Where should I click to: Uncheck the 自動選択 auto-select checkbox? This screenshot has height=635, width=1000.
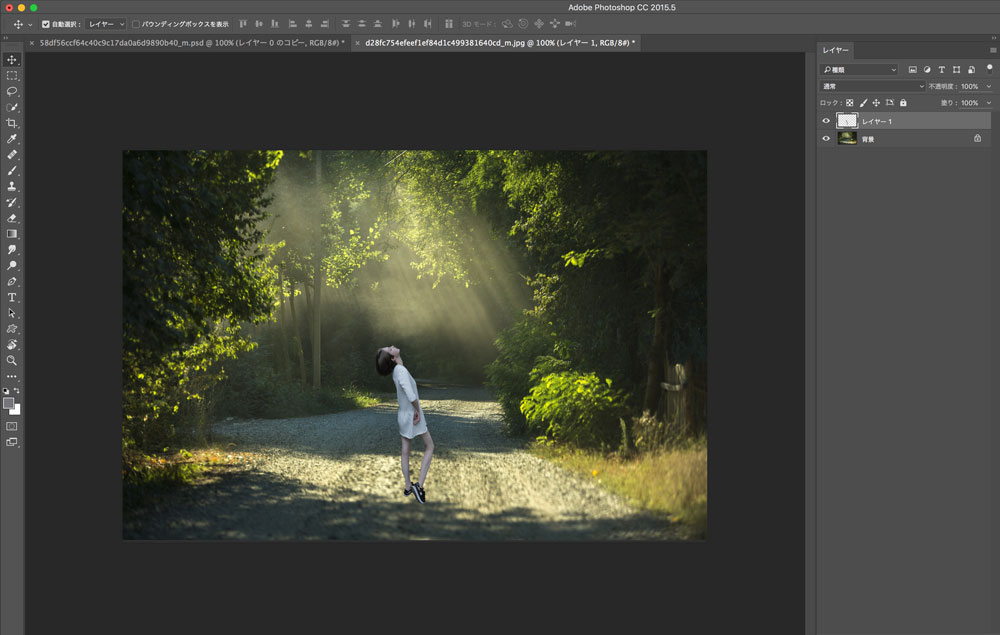click(x=46, y=24)
